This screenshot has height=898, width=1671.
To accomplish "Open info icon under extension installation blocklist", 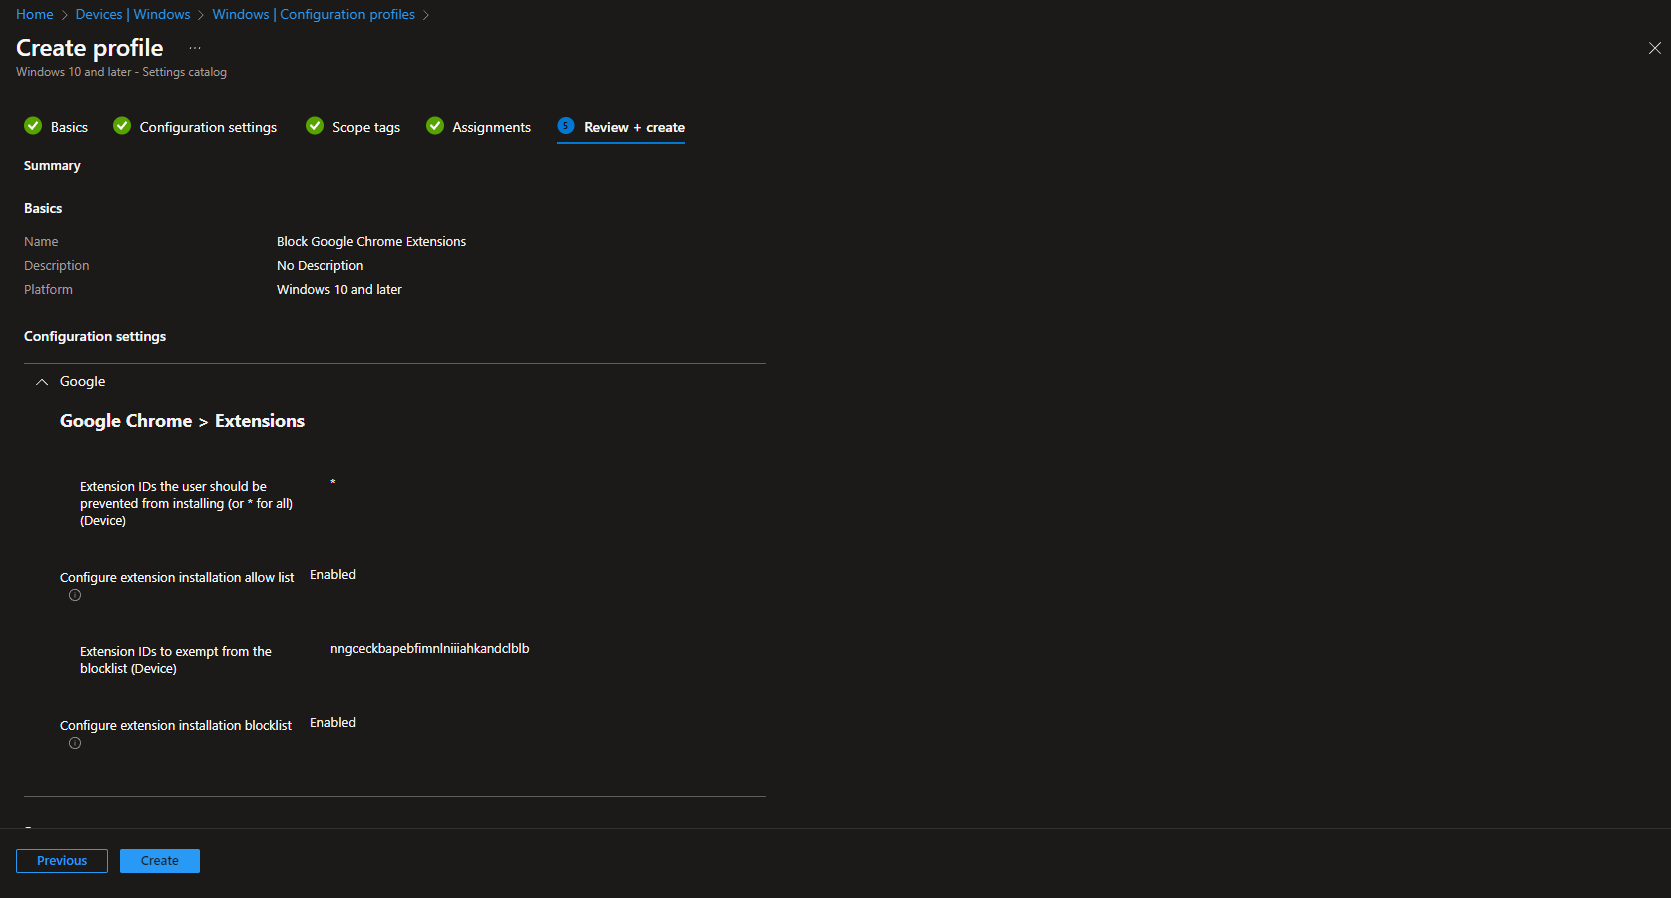I will 75,743.
